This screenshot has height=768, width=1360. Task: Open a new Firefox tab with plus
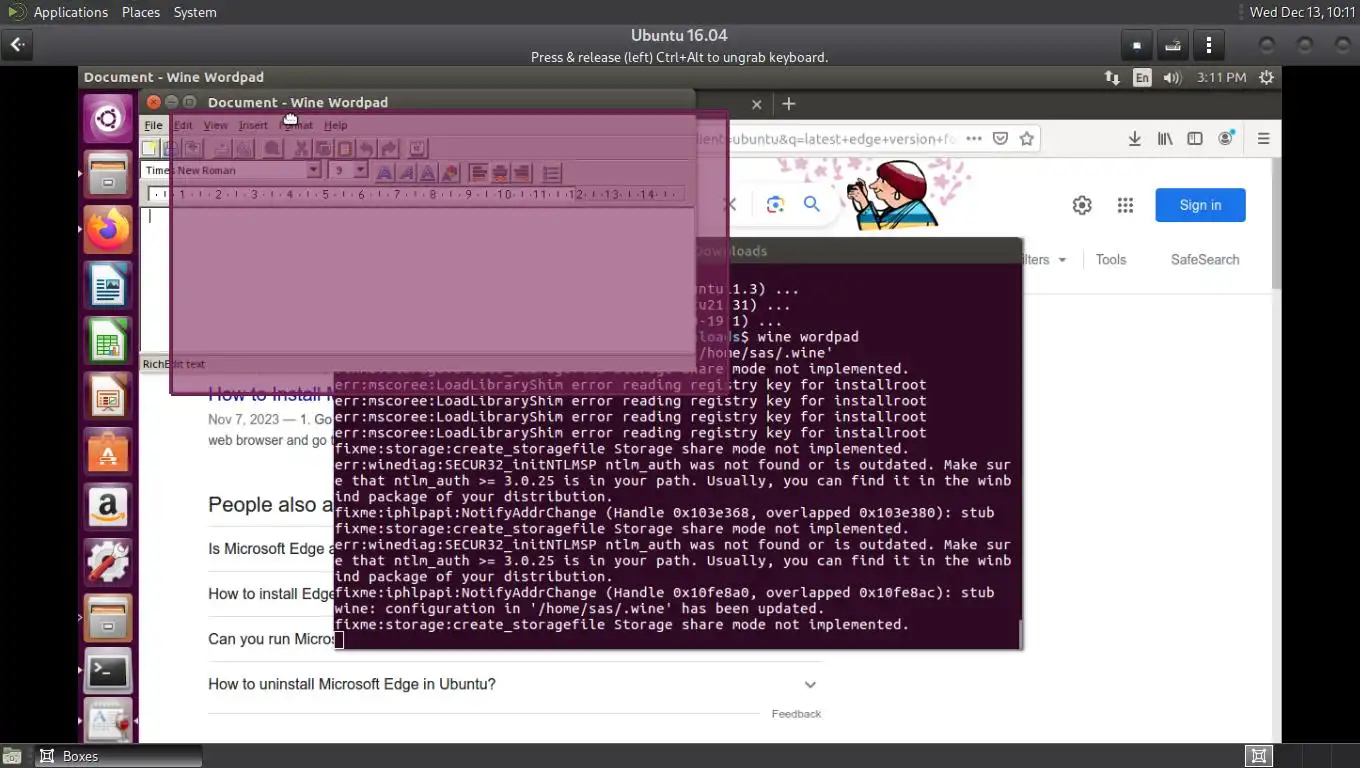click(788, 104)
